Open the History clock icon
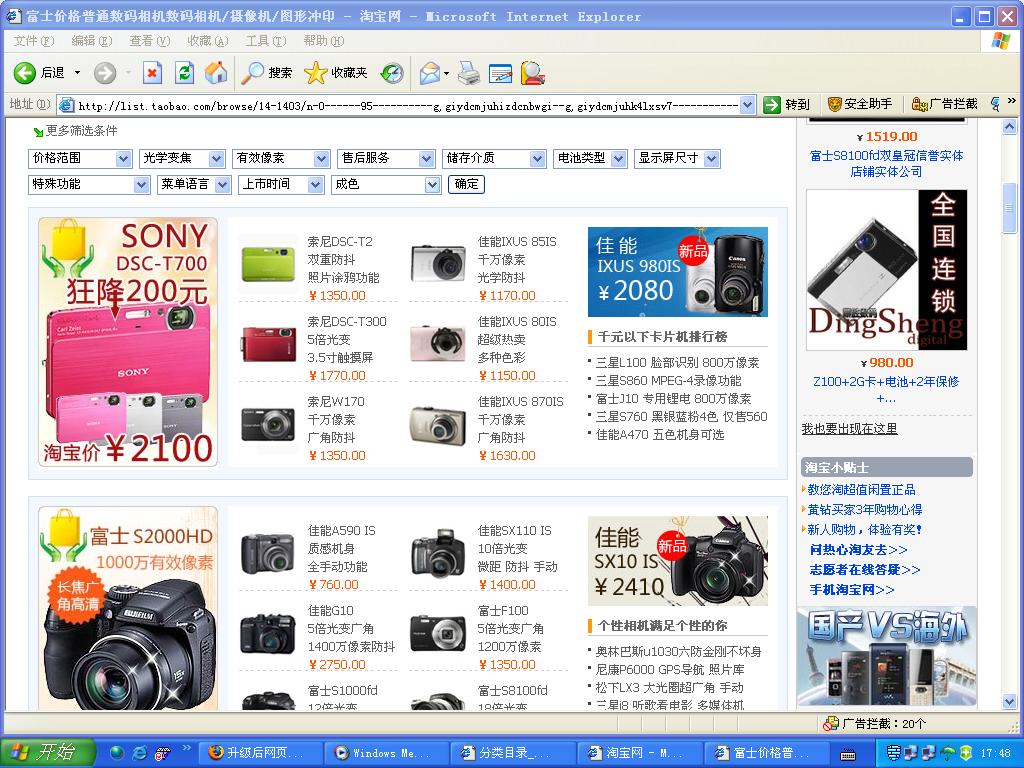This screenshot has width=1024, height=768. [x=392, y=72]
